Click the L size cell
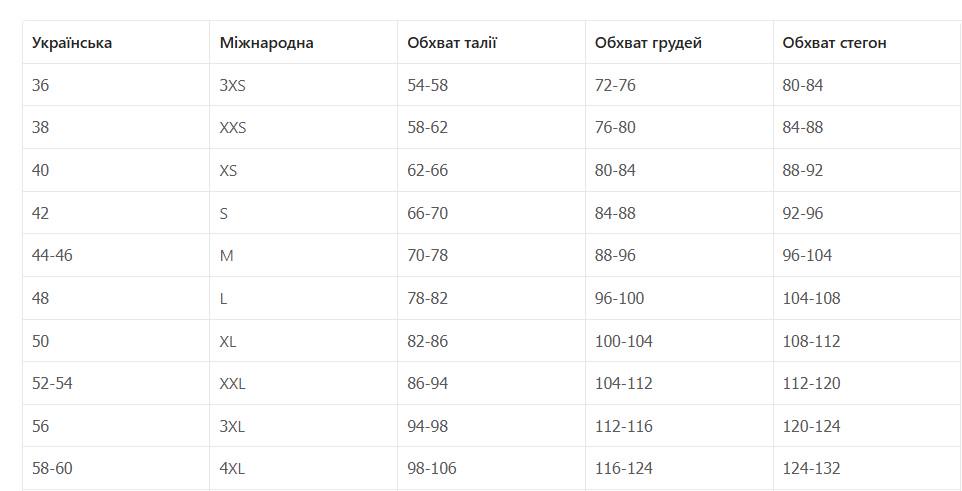This screenshot has height=491, width=962. click(x=224, y=298)
